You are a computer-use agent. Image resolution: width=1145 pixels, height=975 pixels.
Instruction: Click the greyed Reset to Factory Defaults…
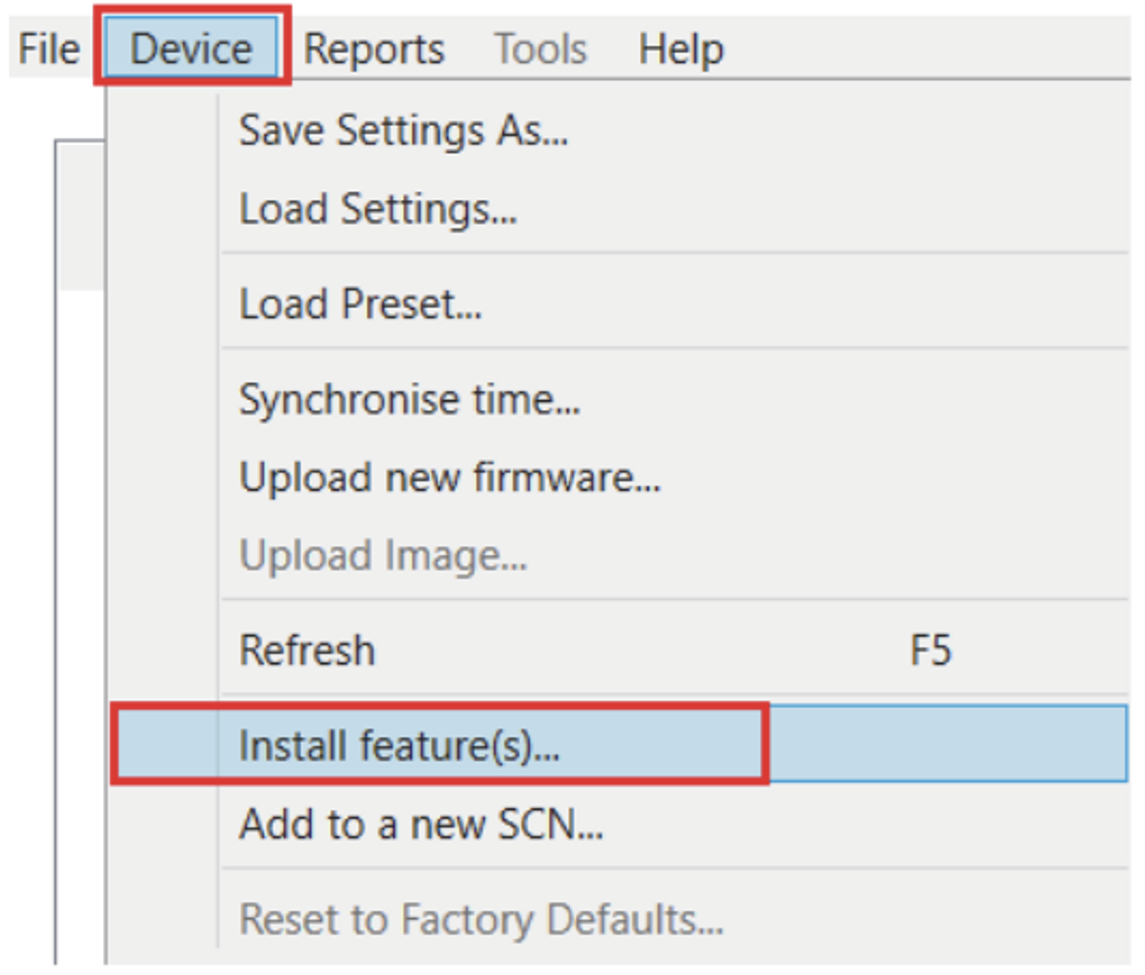481,919
